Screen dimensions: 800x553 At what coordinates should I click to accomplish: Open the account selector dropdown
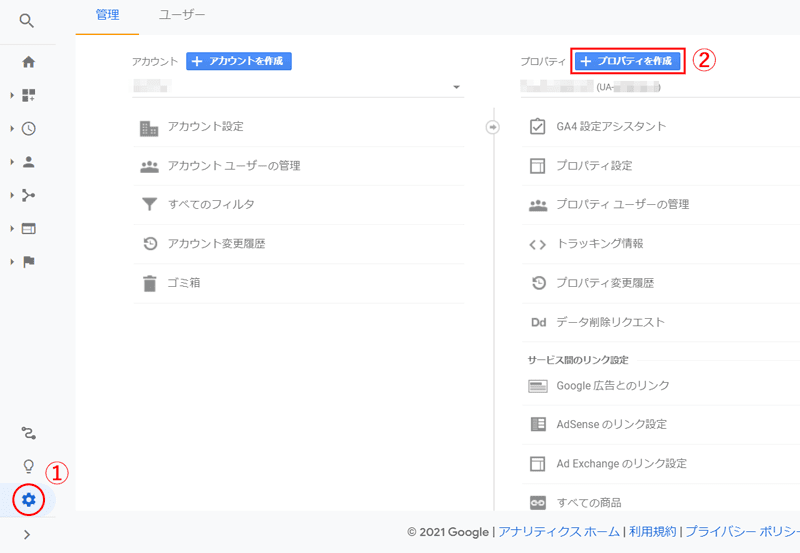point(298,87)
